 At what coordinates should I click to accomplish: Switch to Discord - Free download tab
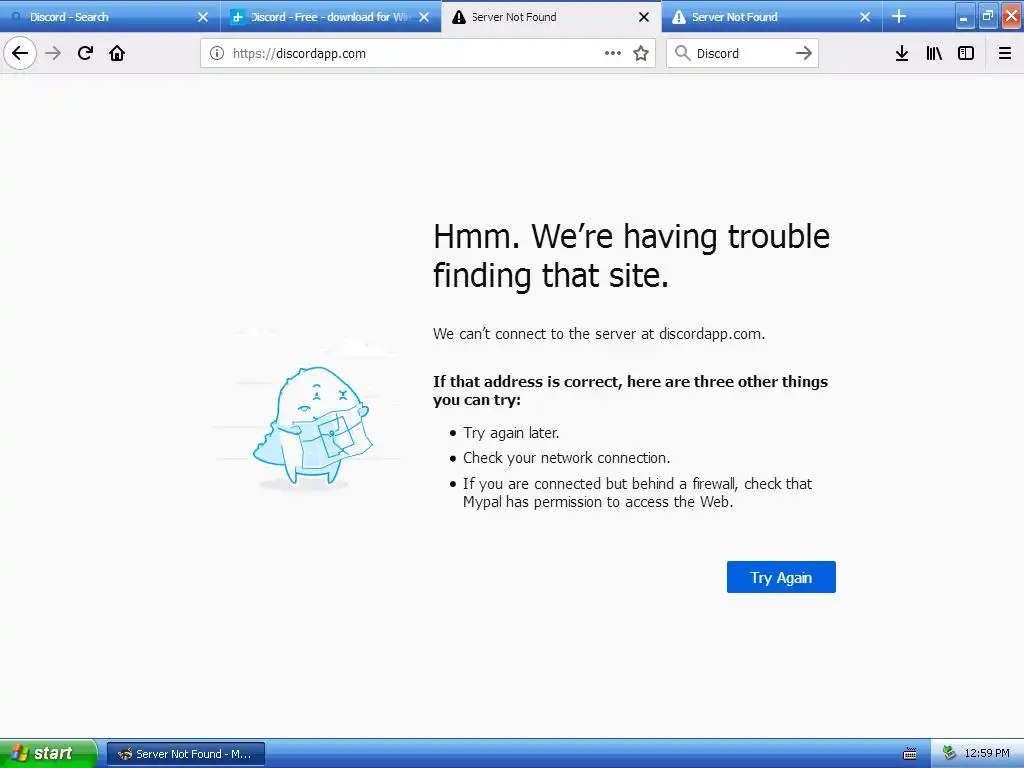click(330, 16)
